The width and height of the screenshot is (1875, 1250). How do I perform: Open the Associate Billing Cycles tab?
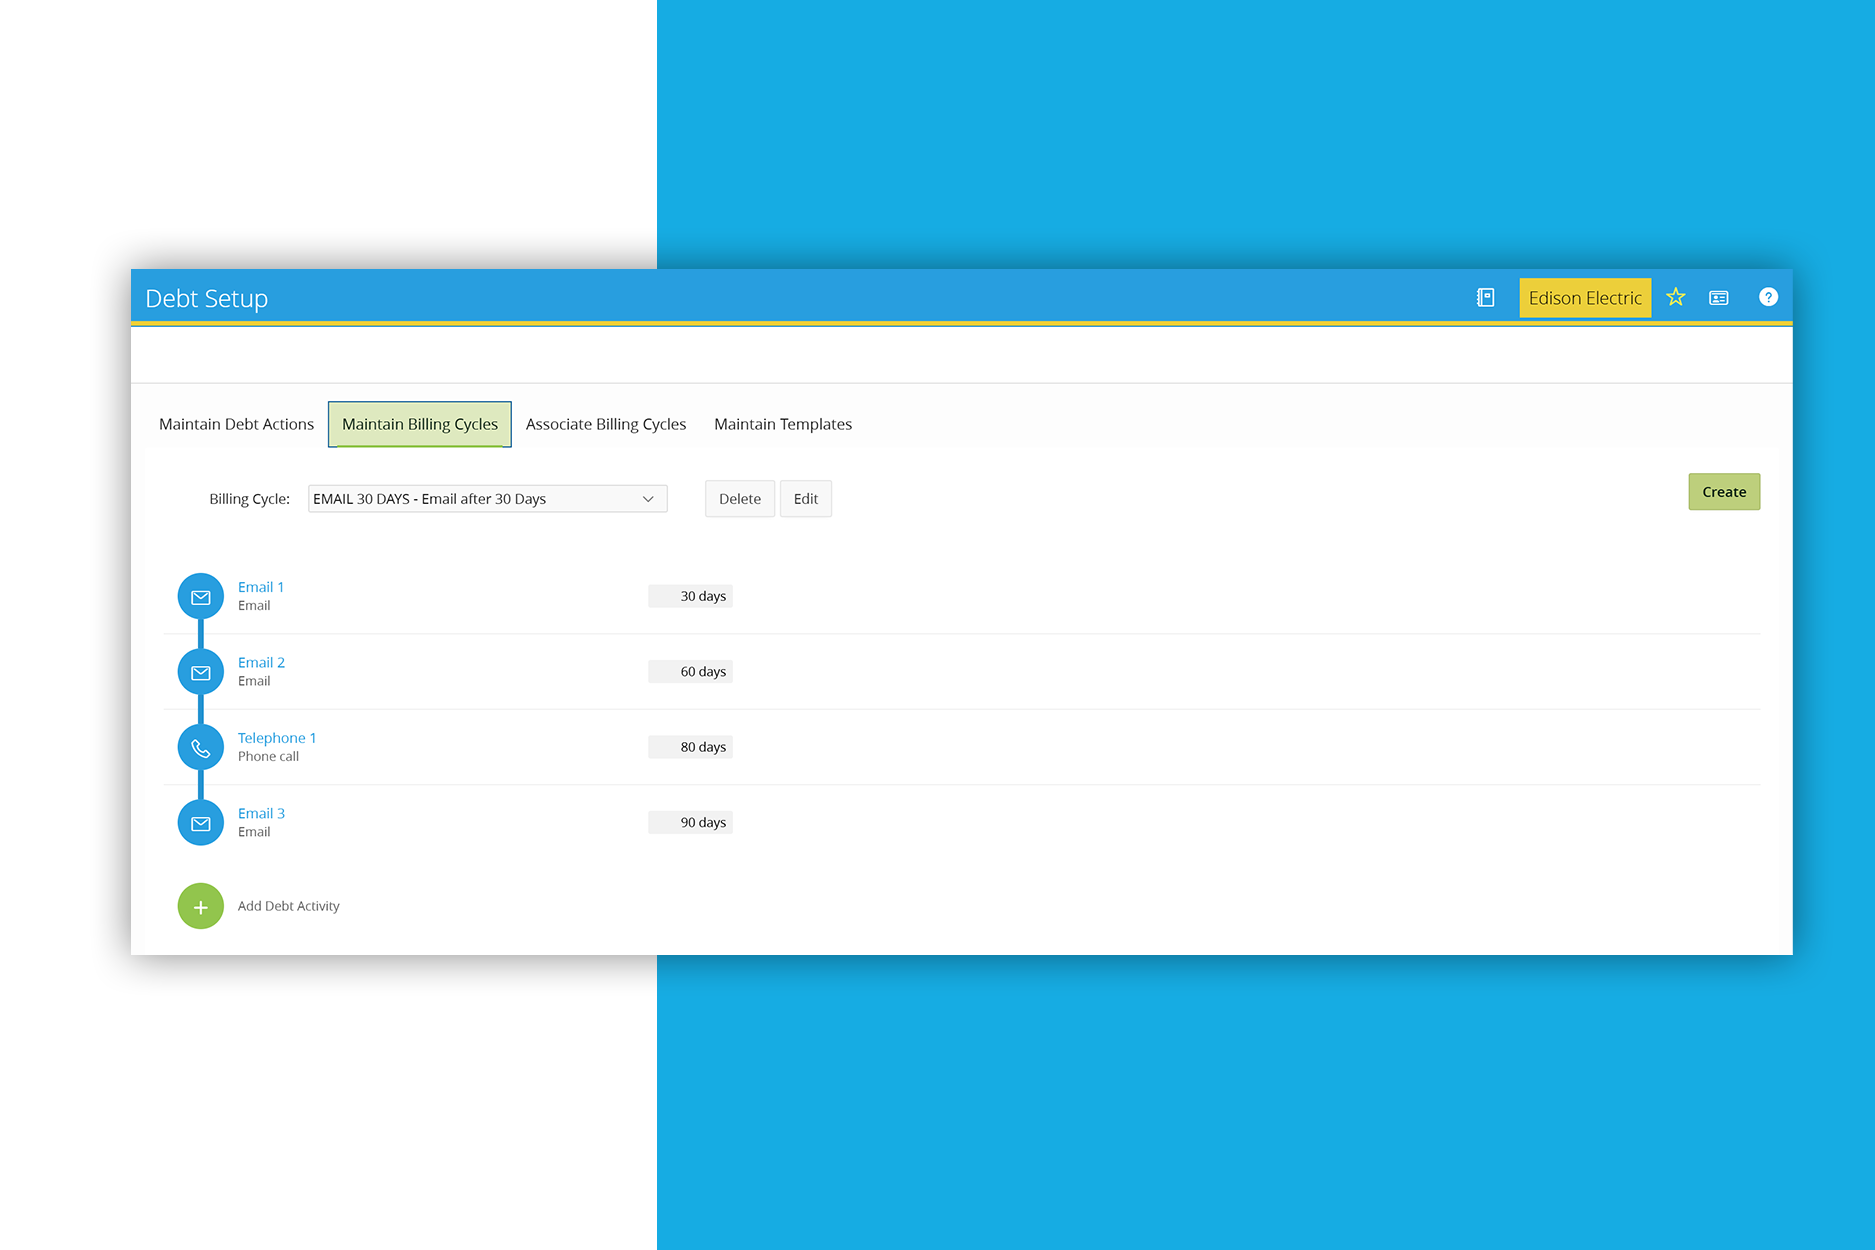[606, 424]
